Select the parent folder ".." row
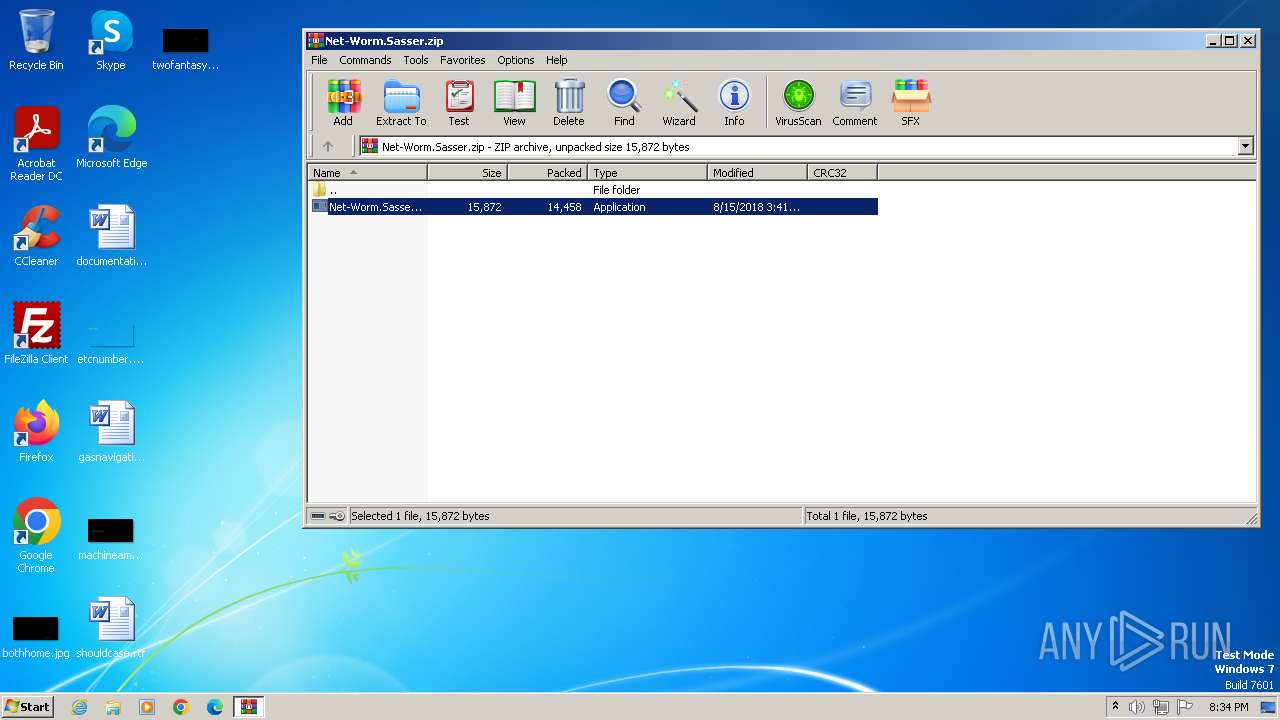This screenshot has height=720, width=1280. [x=593, y=190]
